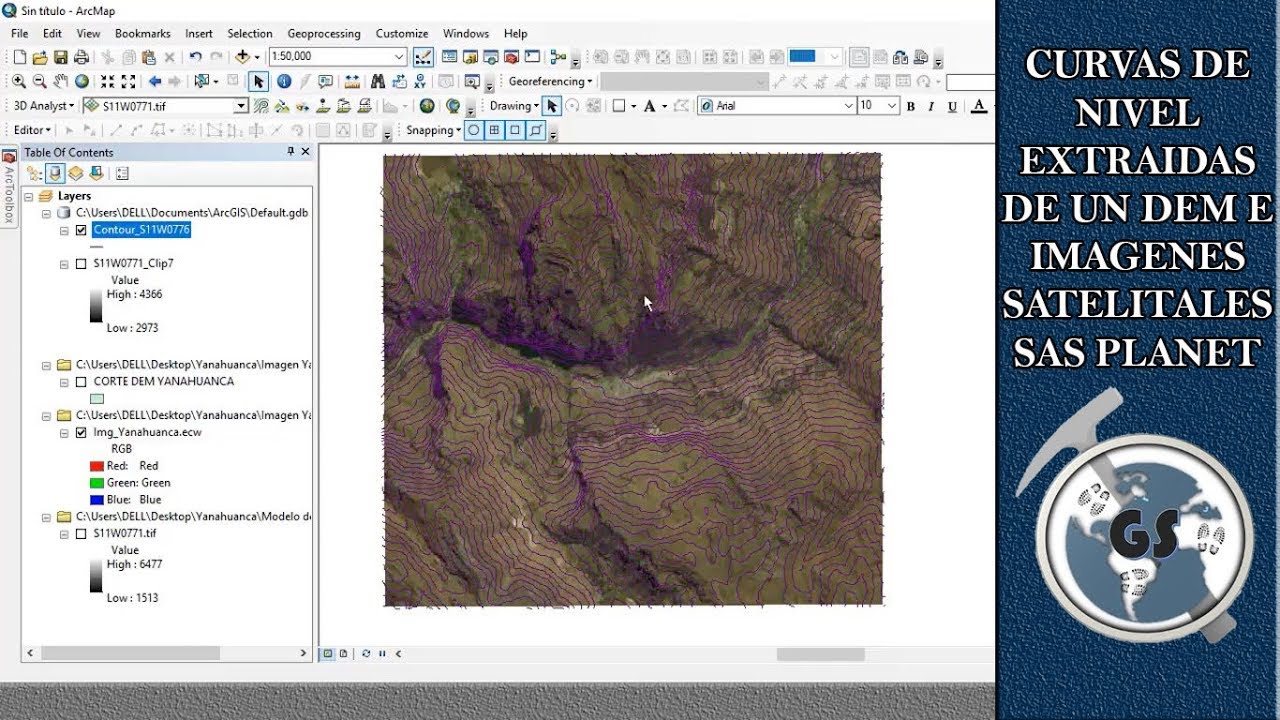The width and height of the screenshot is (1280, 720).
Task: Expand the Editor dropdown menu
Action: pyautogui.click(x=32, y=130)
